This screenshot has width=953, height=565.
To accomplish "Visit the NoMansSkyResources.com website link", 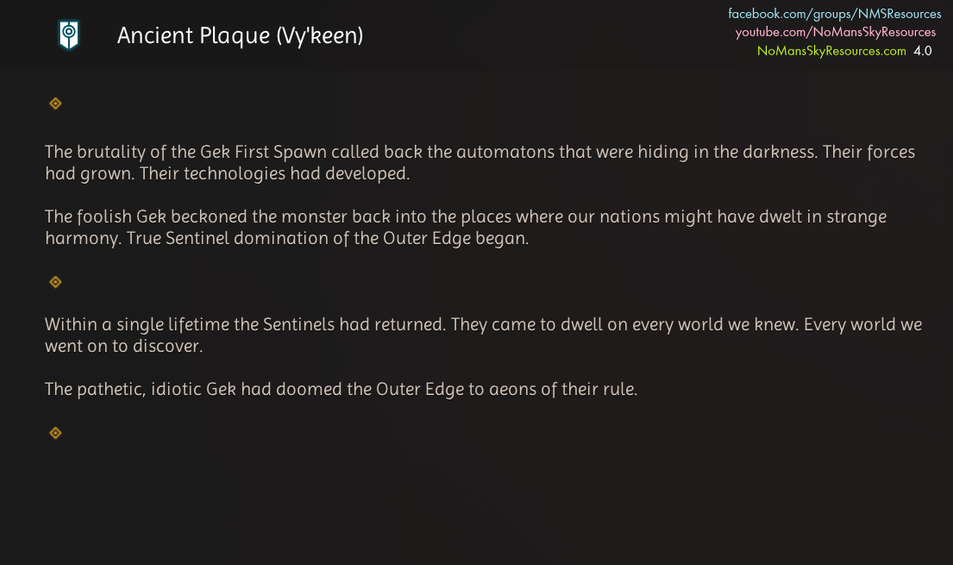I will tap(831, 51).
